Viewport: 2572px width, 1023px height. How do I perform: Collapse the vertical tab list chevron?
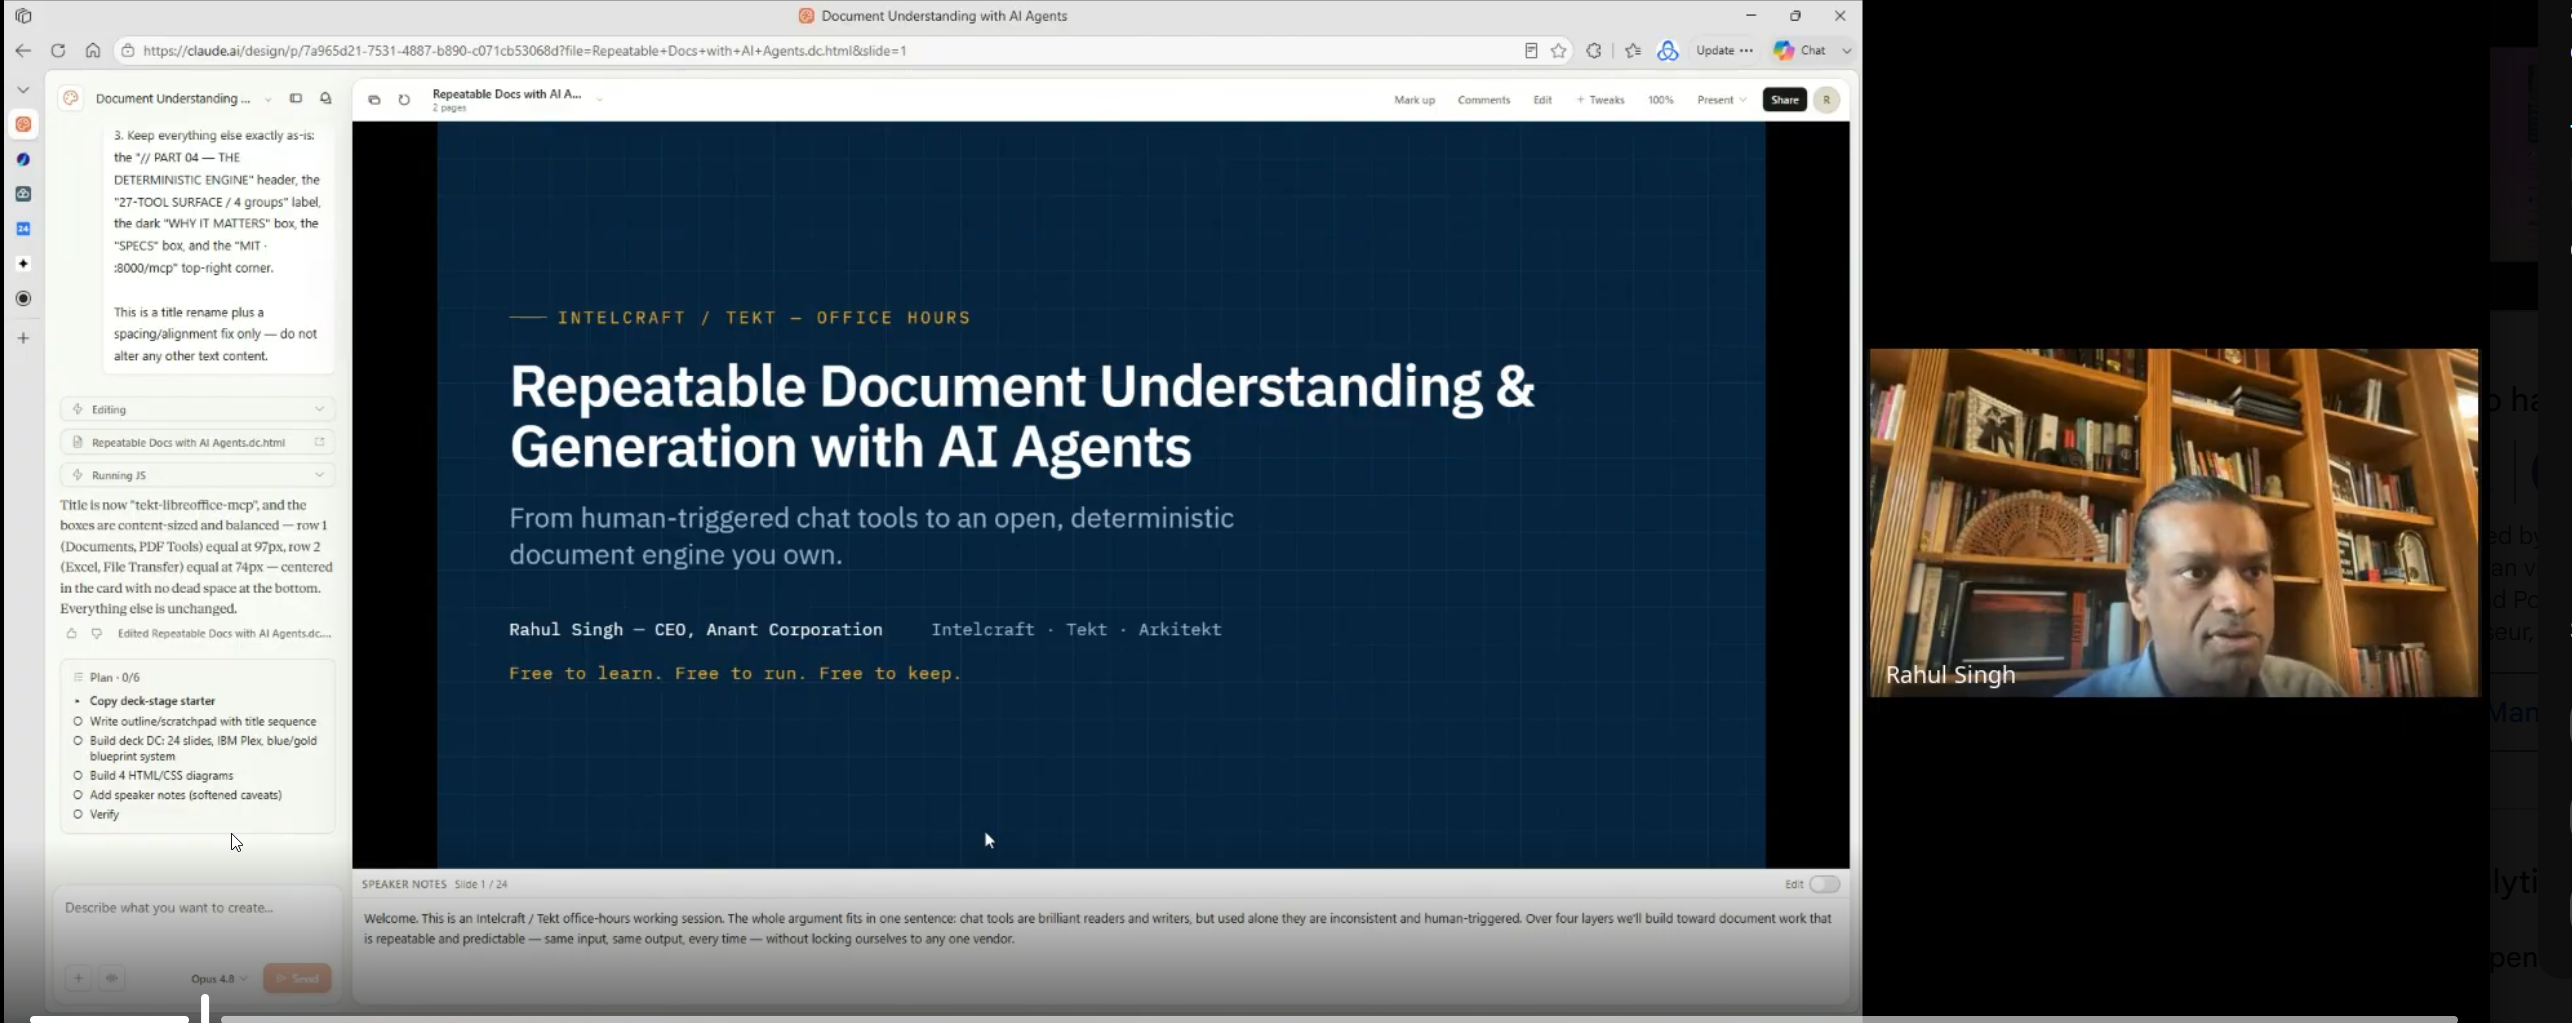click(23, 90)
